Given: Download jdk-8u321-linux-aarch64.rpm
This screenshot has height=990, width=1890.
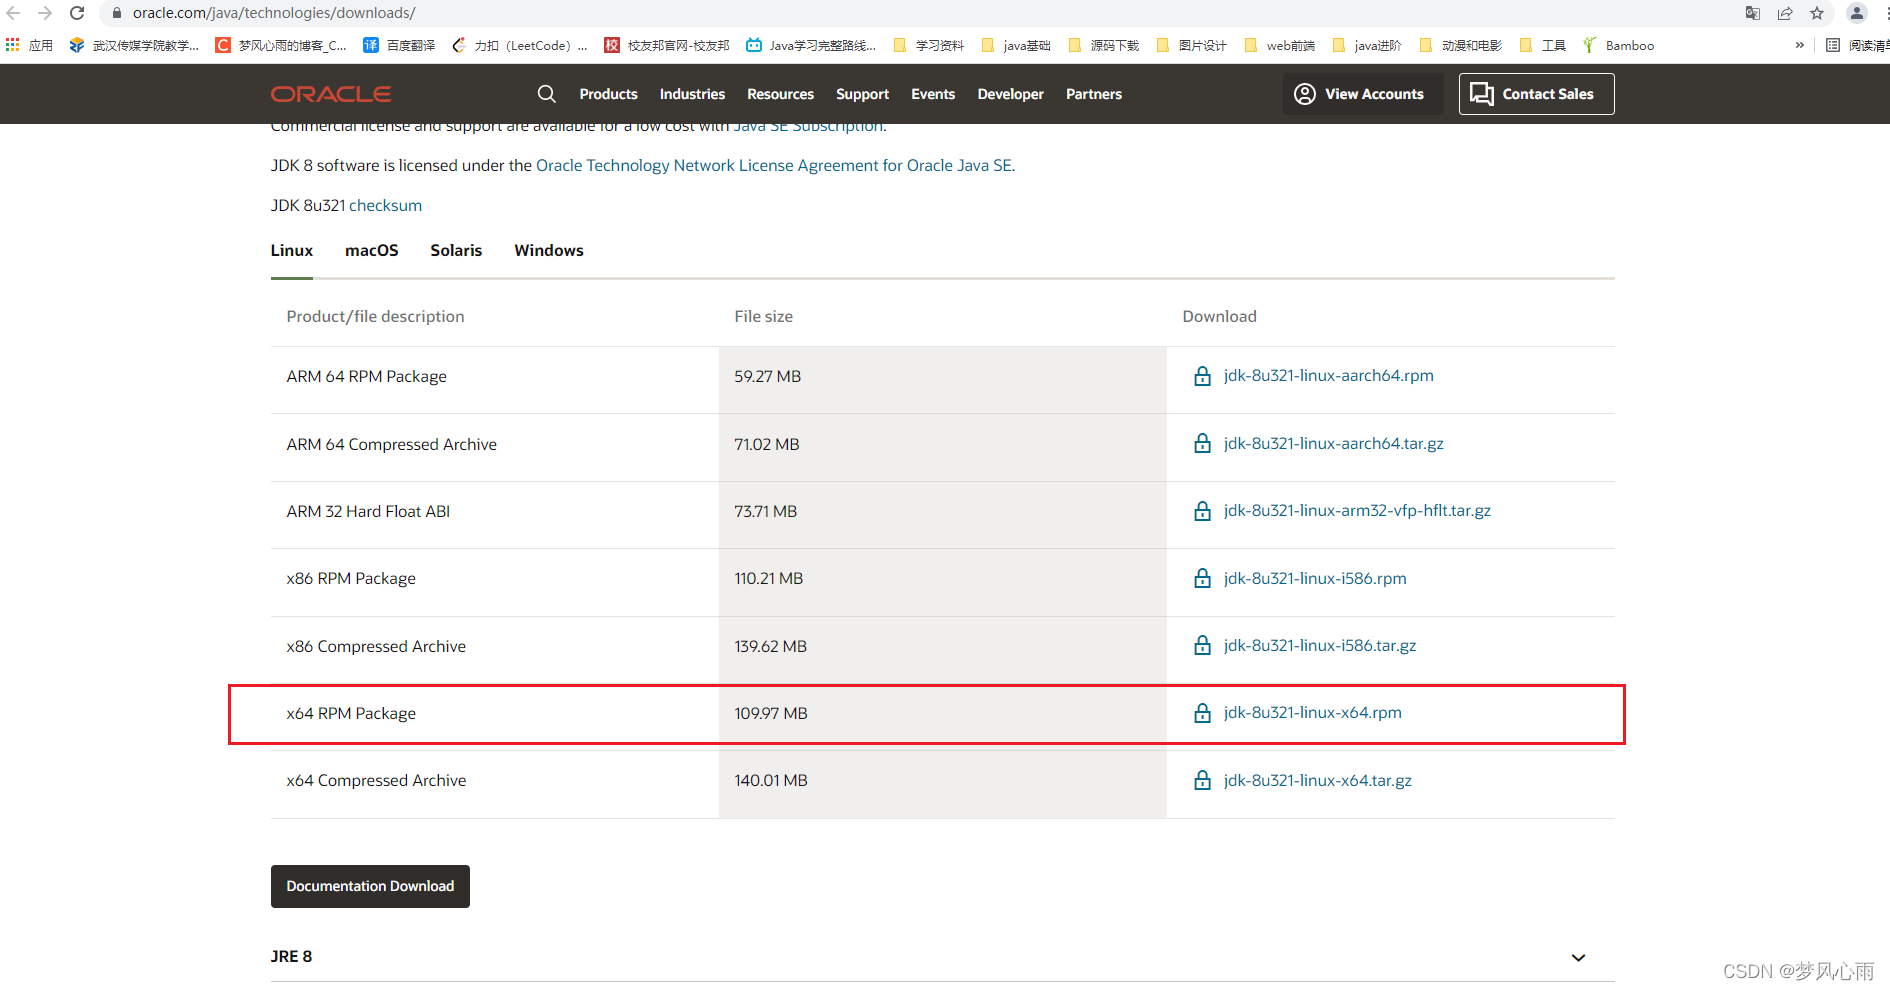Looking at the screenshot, I should 1328,376.
